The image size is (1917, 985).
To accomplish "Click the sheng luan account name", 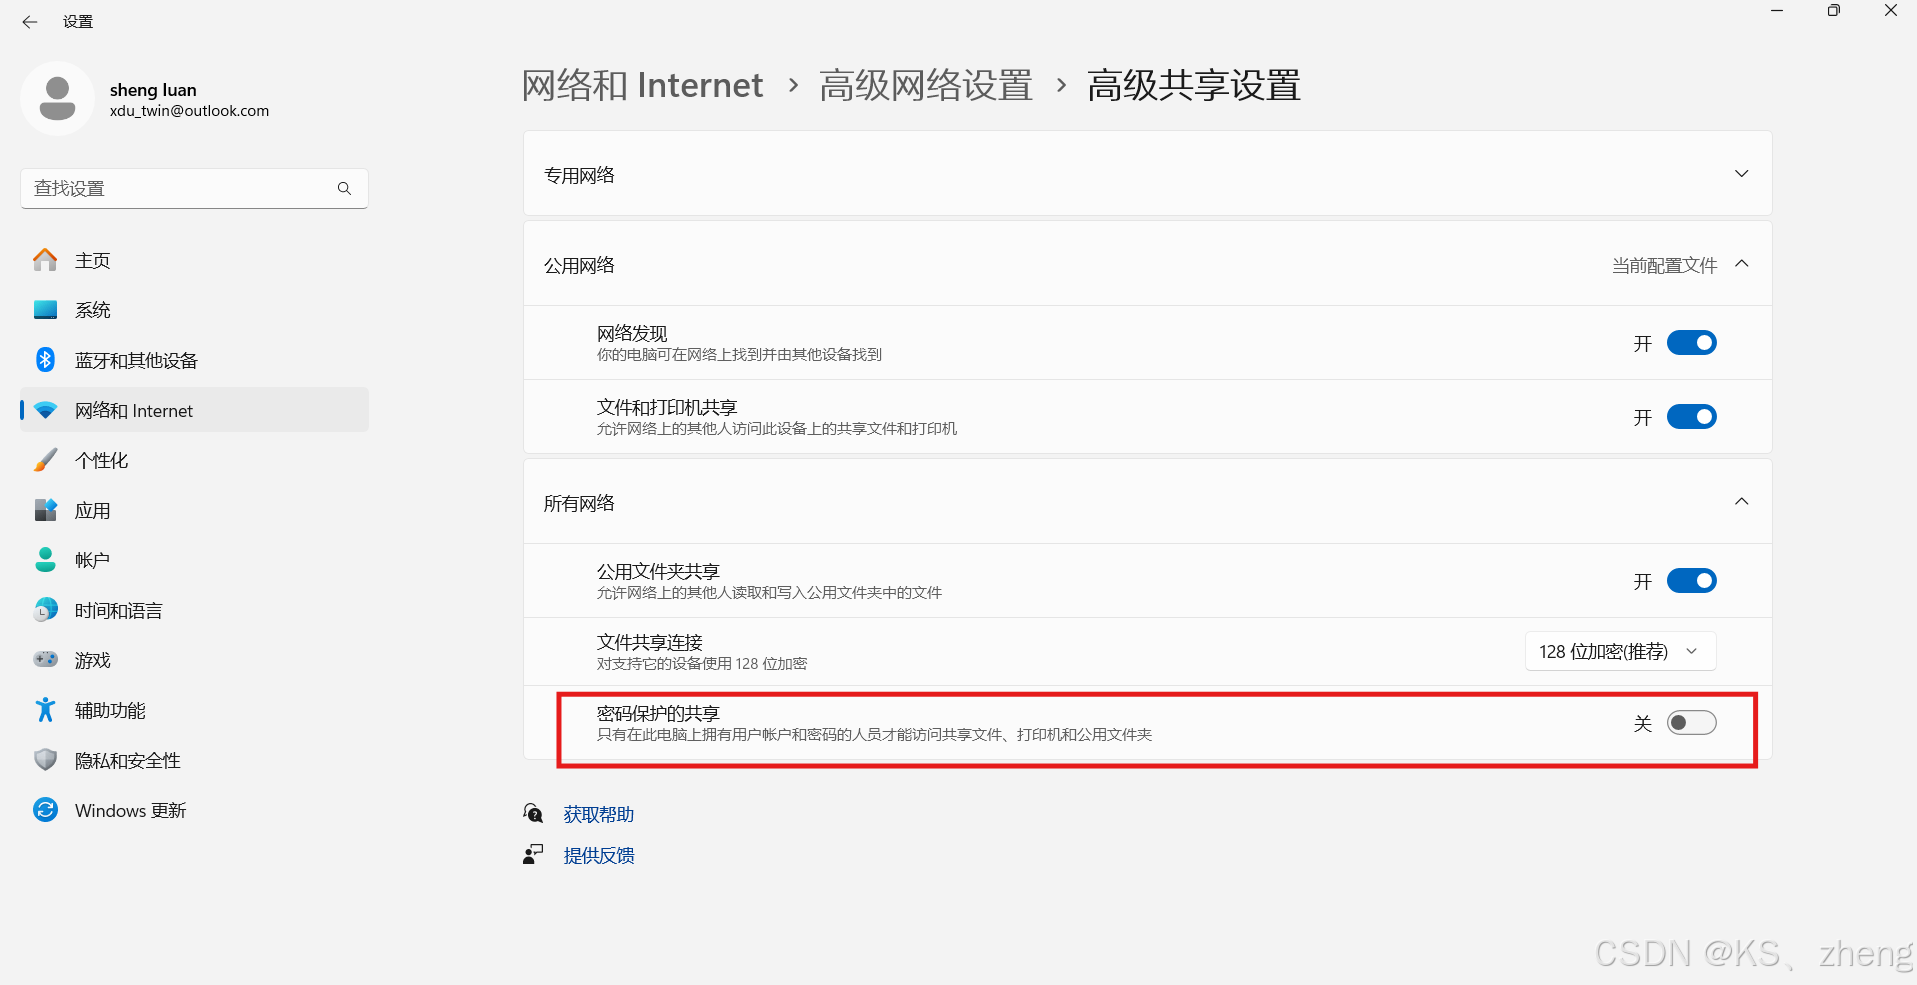I will 153,90.
